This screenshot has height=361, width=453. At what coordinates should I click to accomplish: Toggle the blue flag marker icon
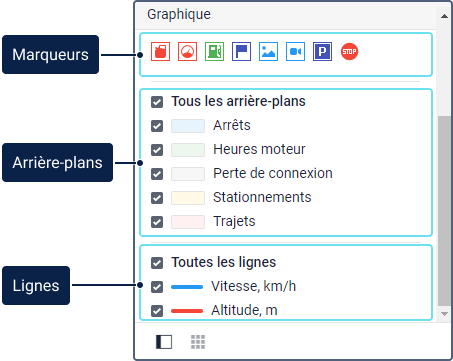point(241,52)
